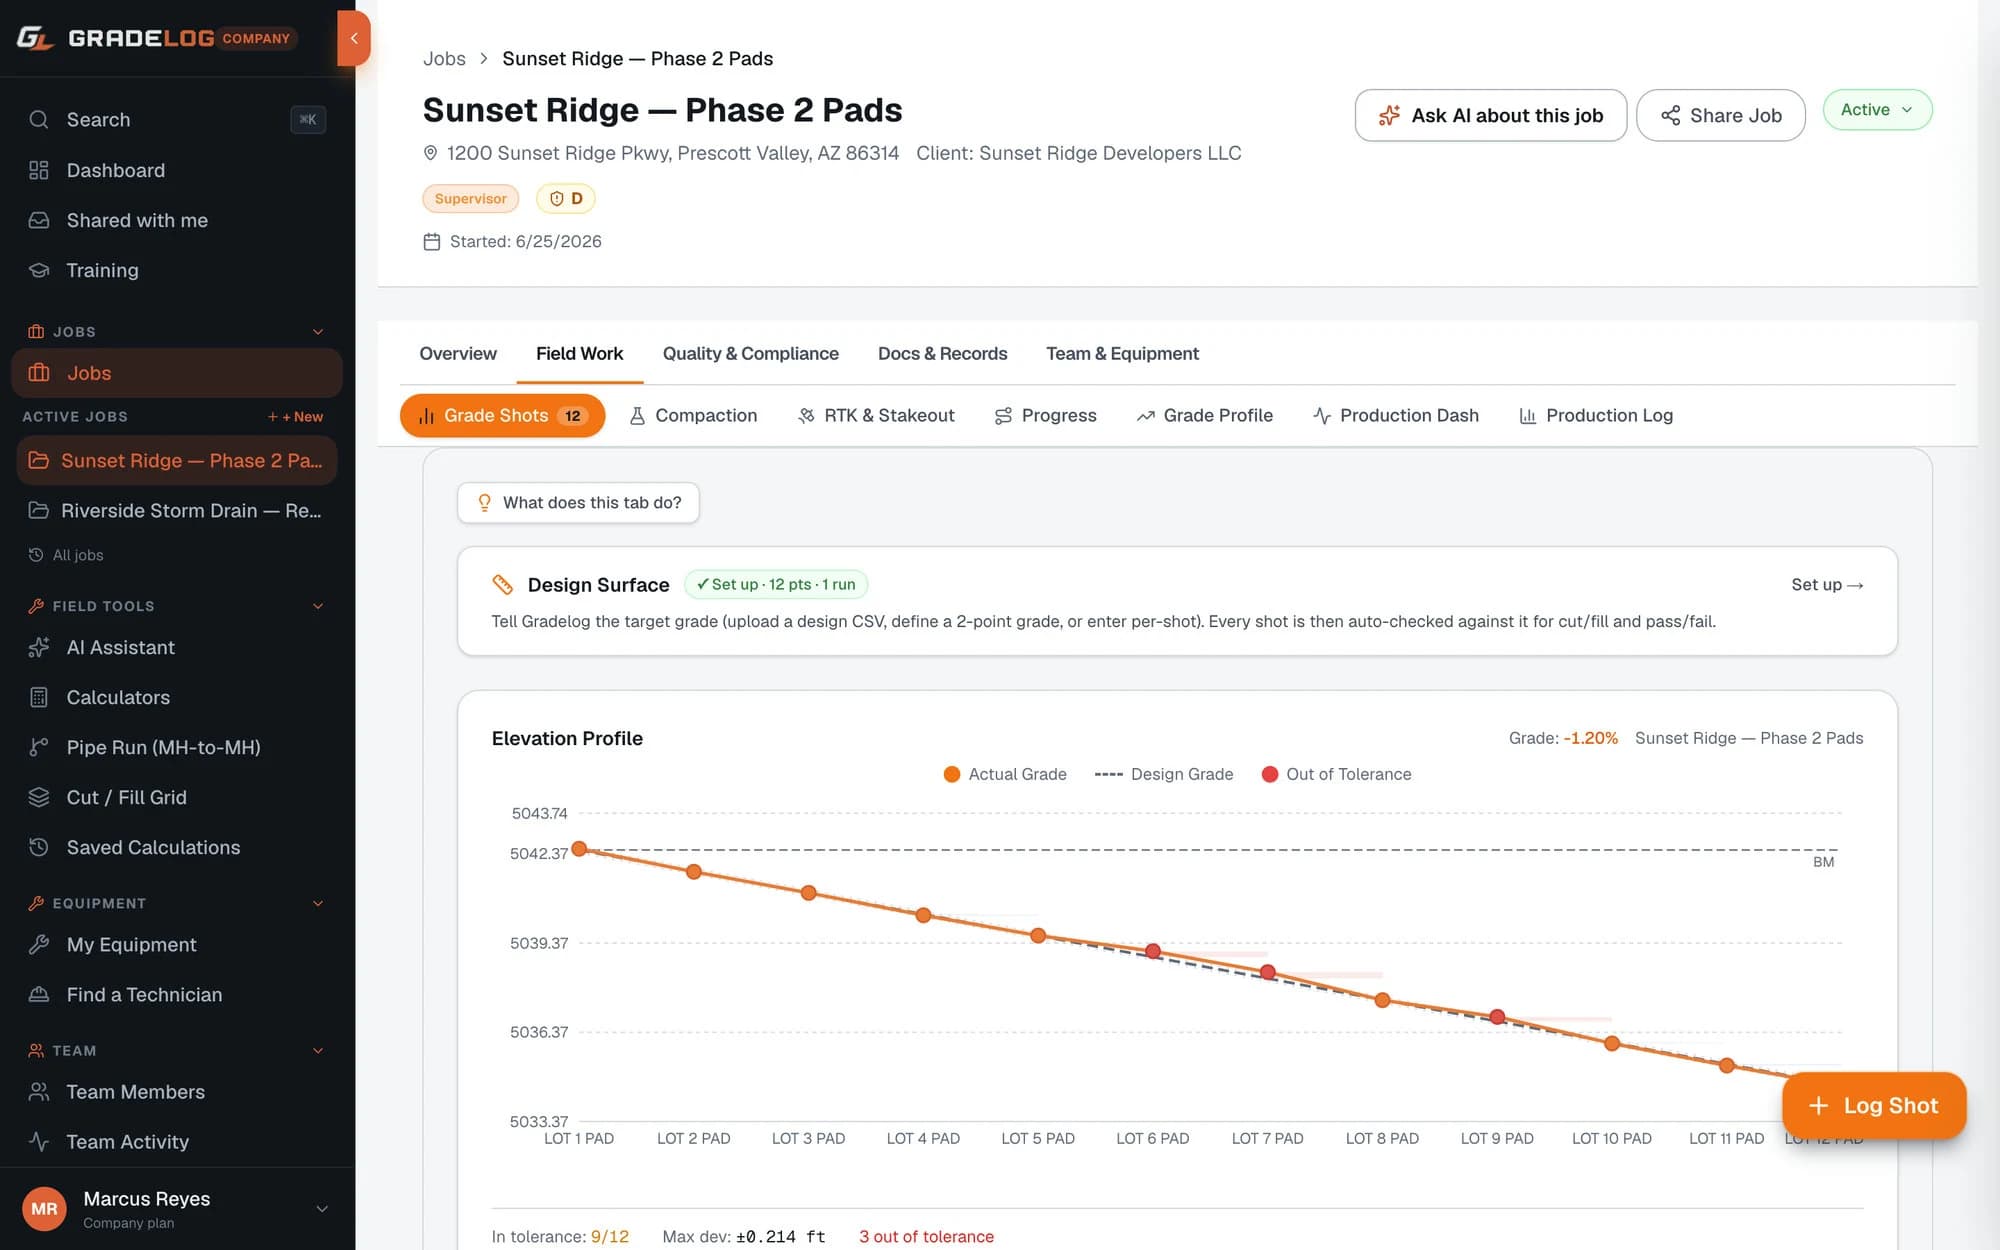
Task: Toggle the Out of Tolerance legend series
Action: tap(1337, 774)
